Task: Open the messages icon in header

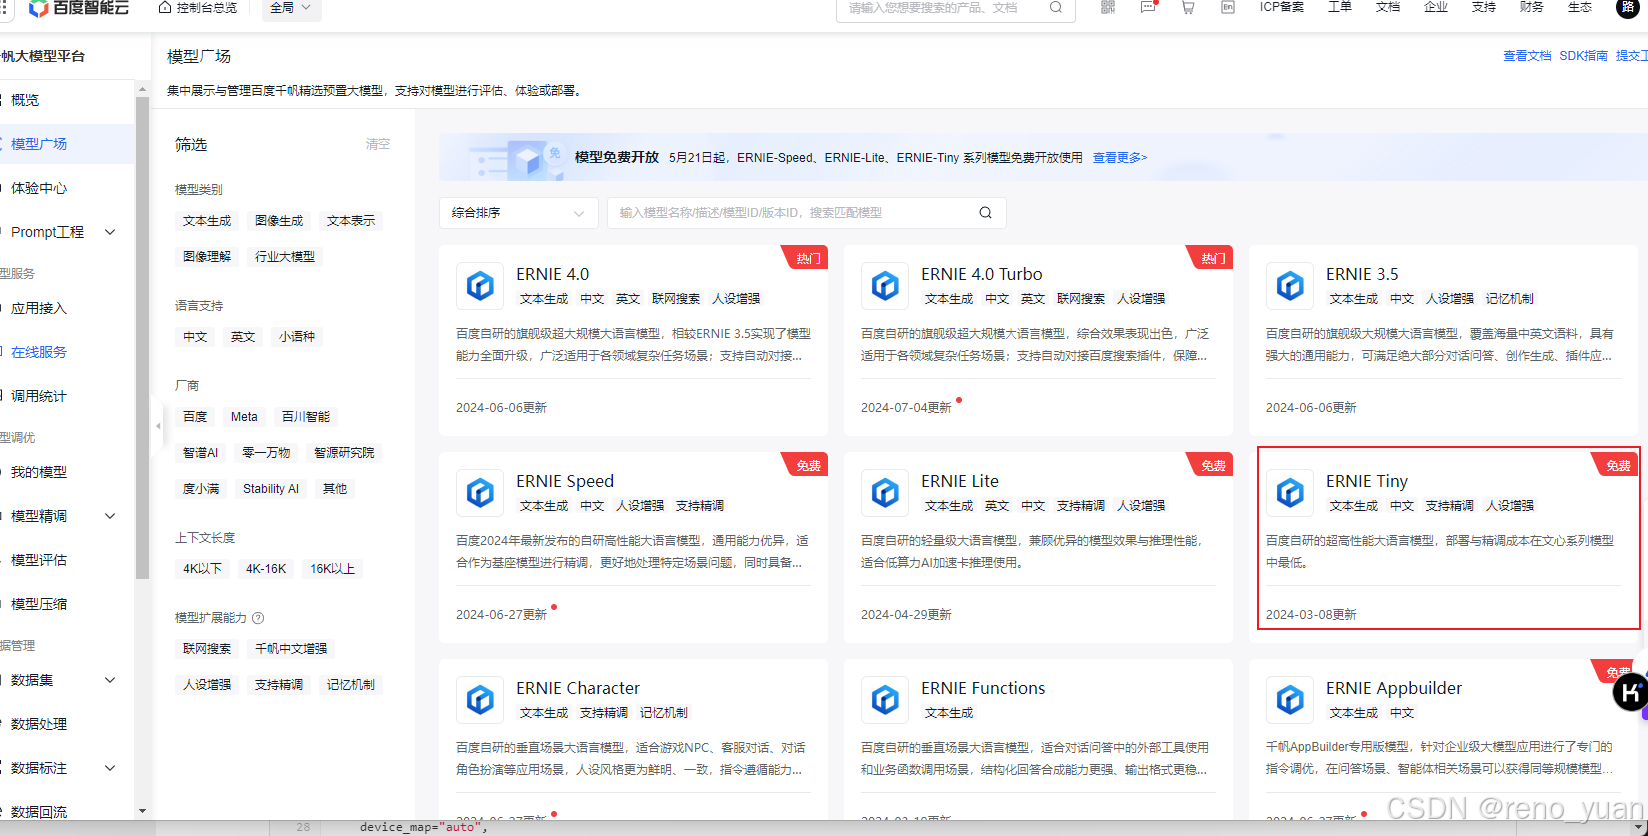Action: (1148, 7)
